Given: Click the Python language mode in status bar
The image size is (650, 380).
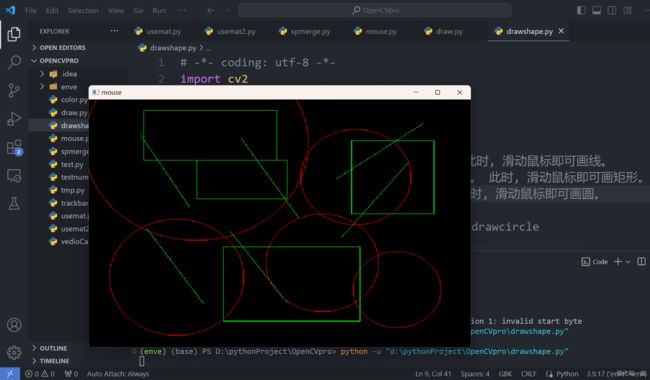Looking at the screenshot, I should (567, 373).
